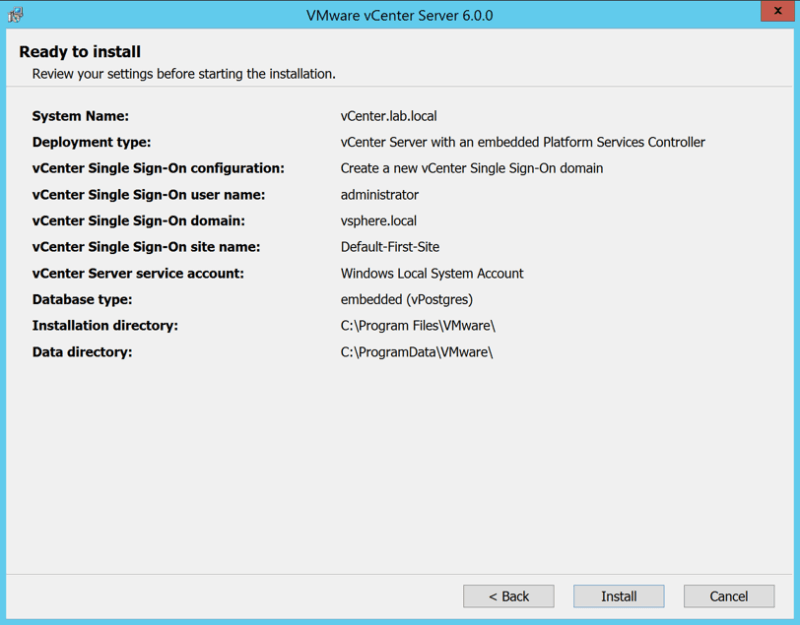The height and width of the screenshot is (625, 800).
Task: Click the embedded Platform Services Controller value
Action: click(x=522, y=142)
